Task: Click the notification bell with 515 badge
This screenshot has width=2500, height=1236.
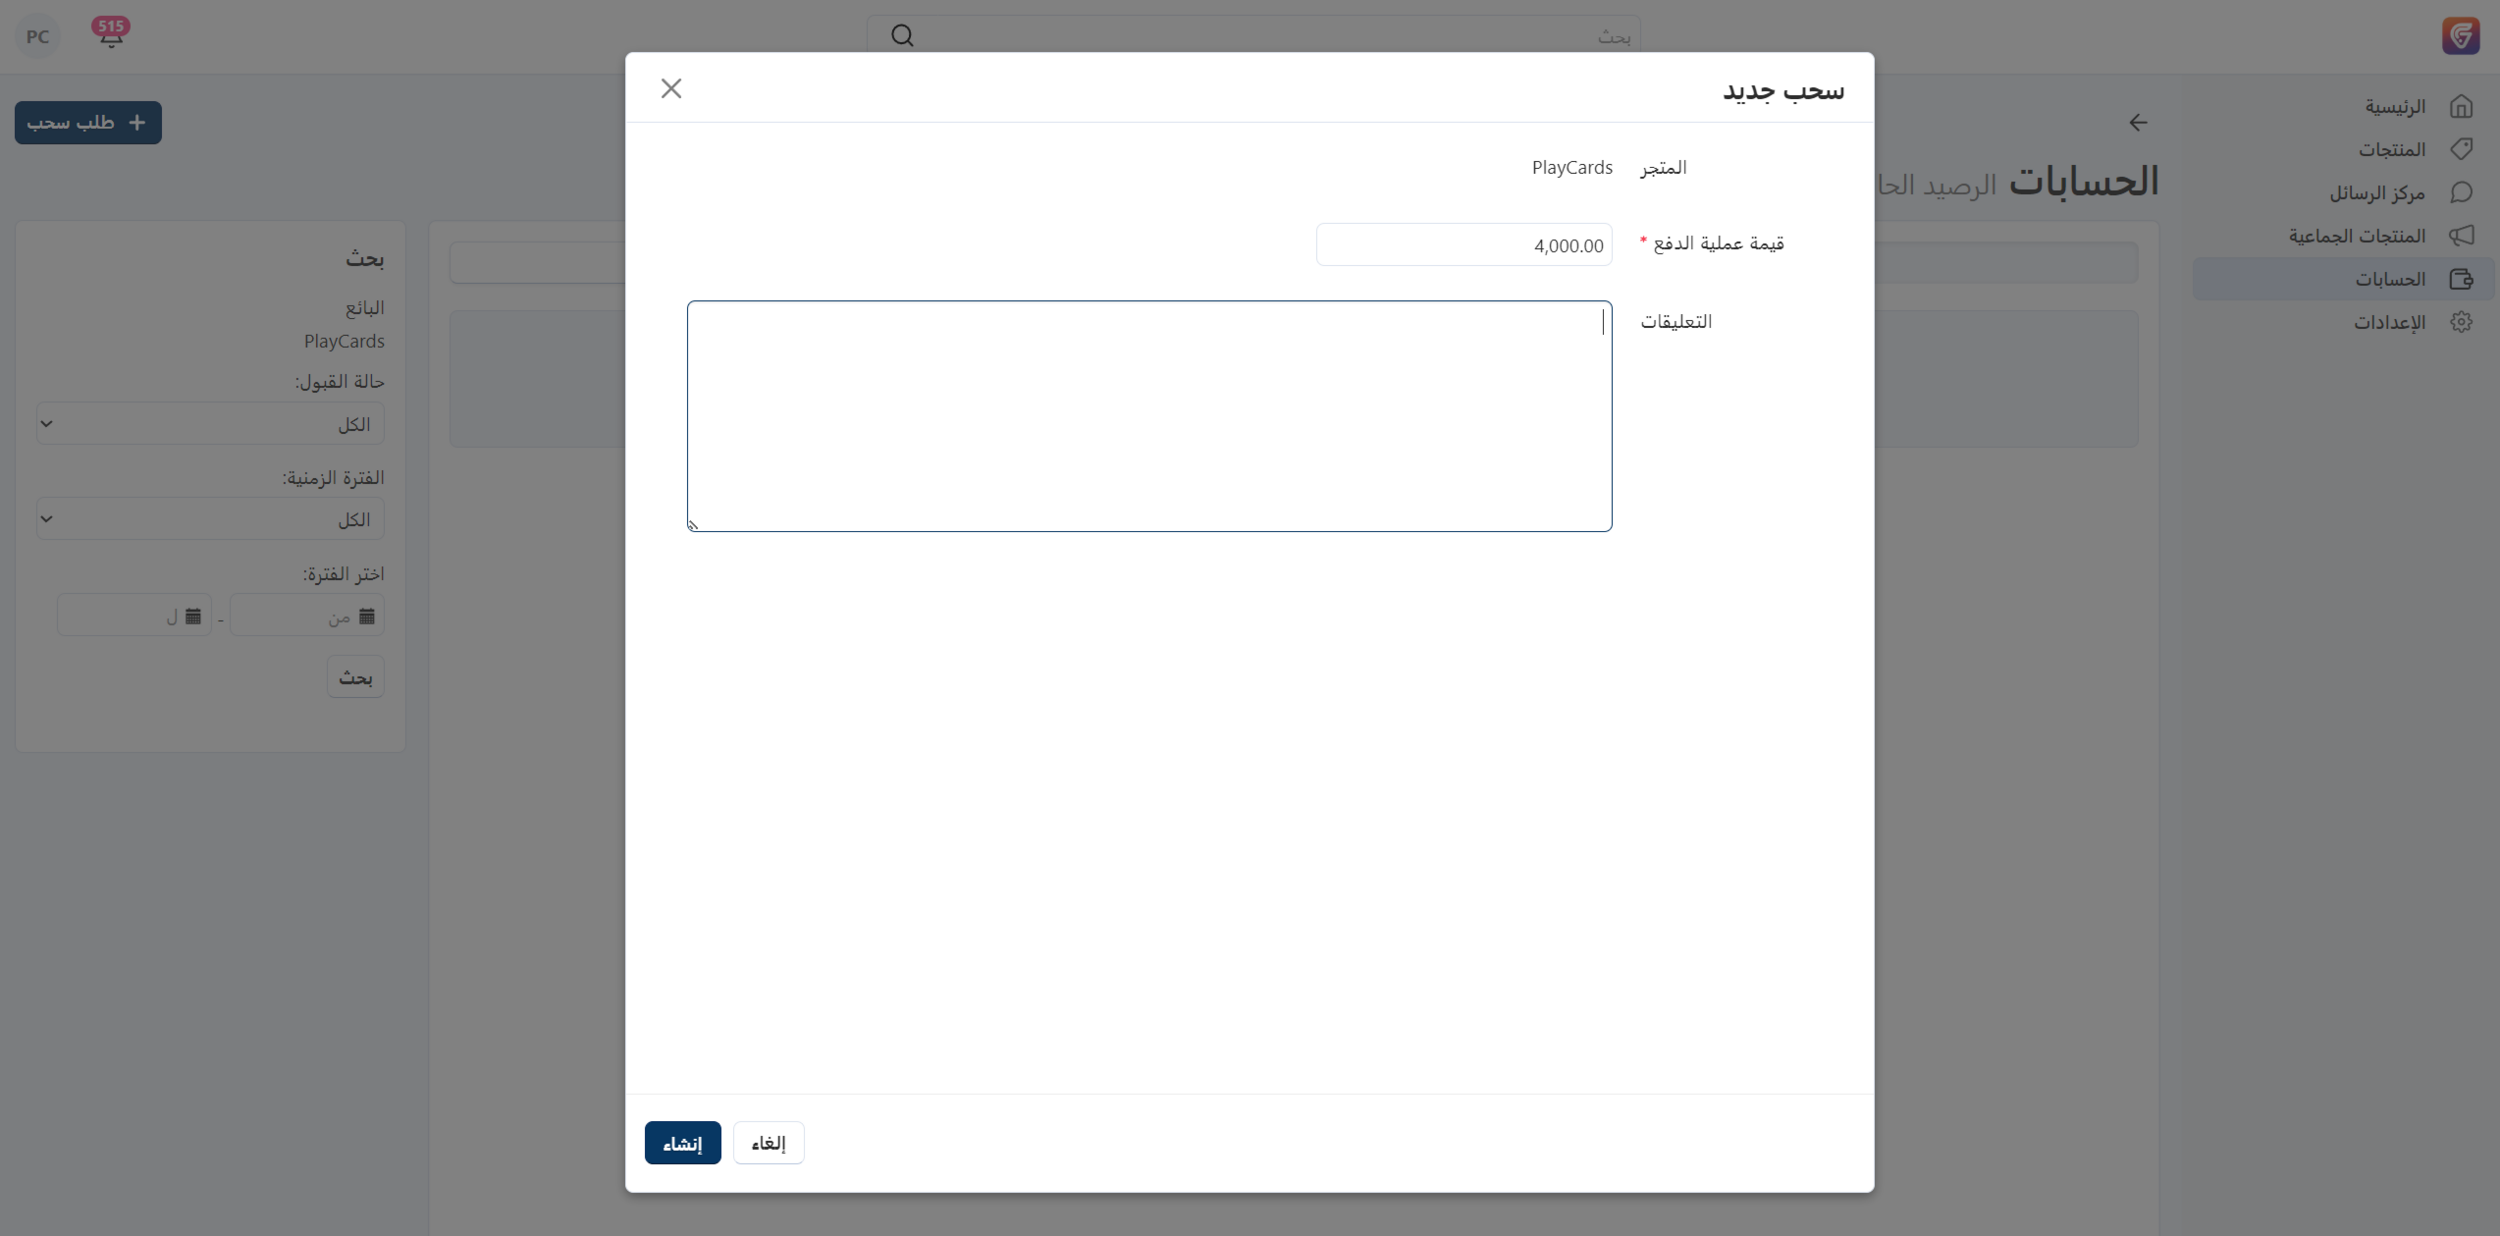Action: coord(110,35)
